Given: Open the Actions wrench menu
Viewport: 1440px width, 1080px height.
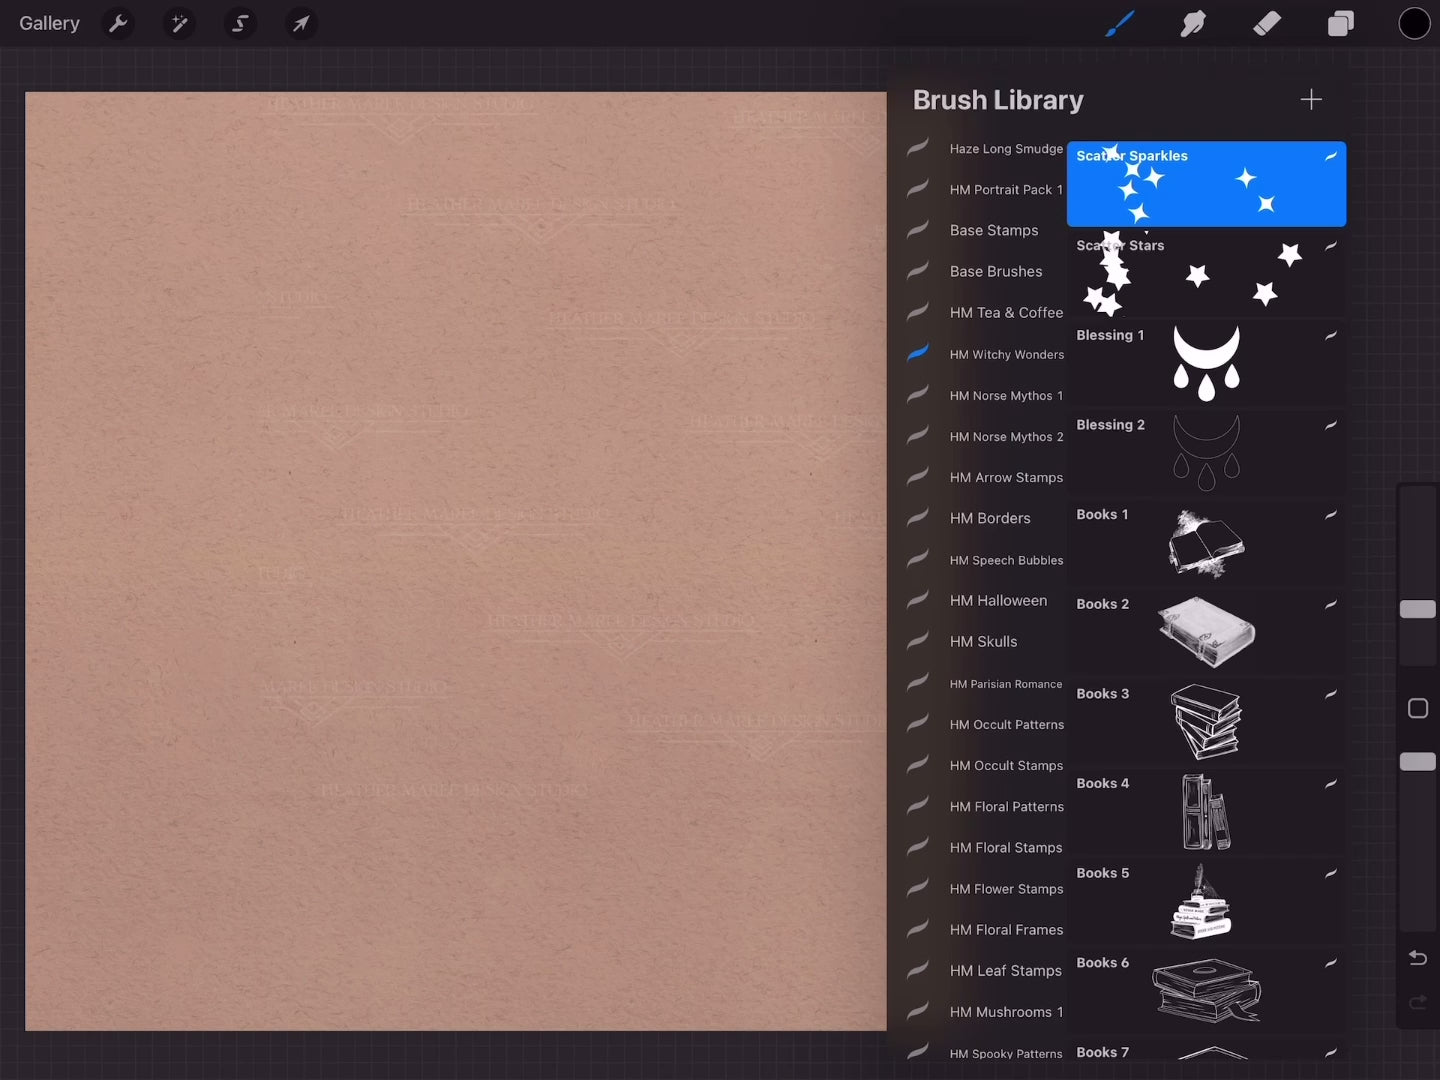Looking at the screenshot, I should (118, 23).
